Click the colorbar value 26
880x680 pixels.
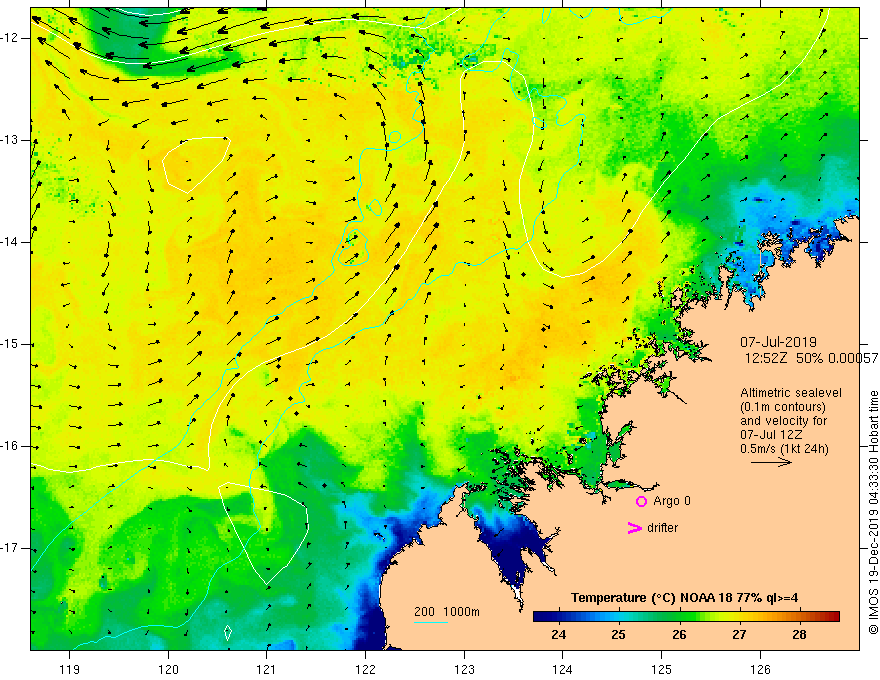(x=679, y=635)
